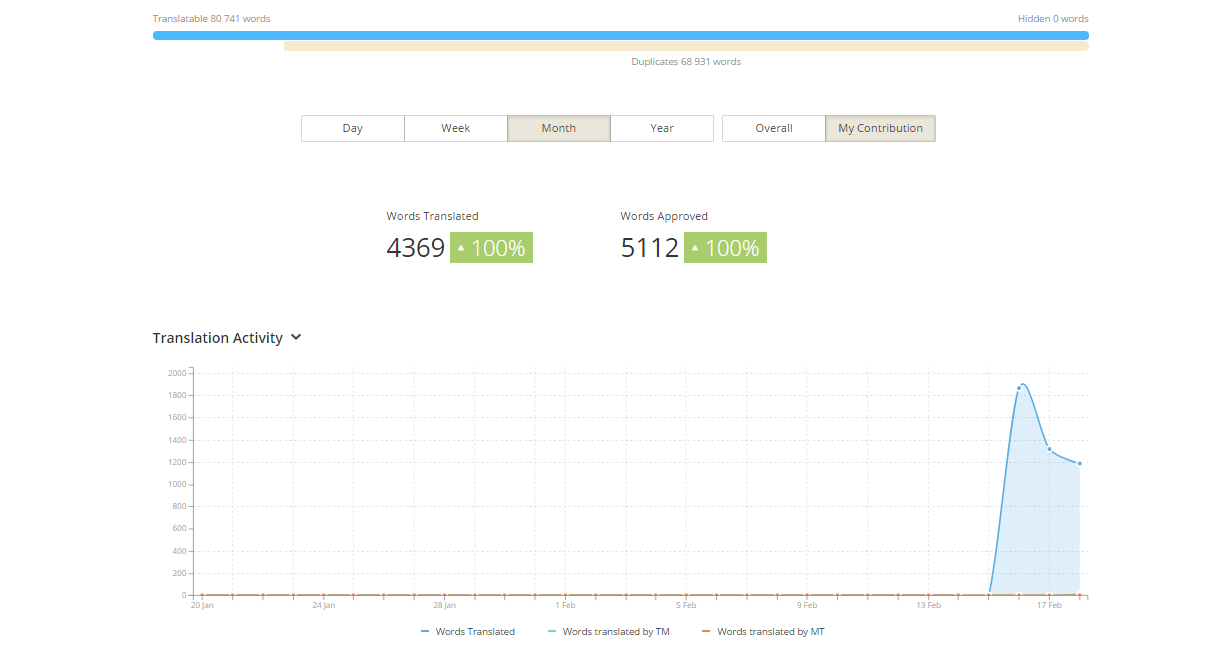The image size is (1229, 651).
Task: Click the 1 Feb axis label
Action: (565, 605)
